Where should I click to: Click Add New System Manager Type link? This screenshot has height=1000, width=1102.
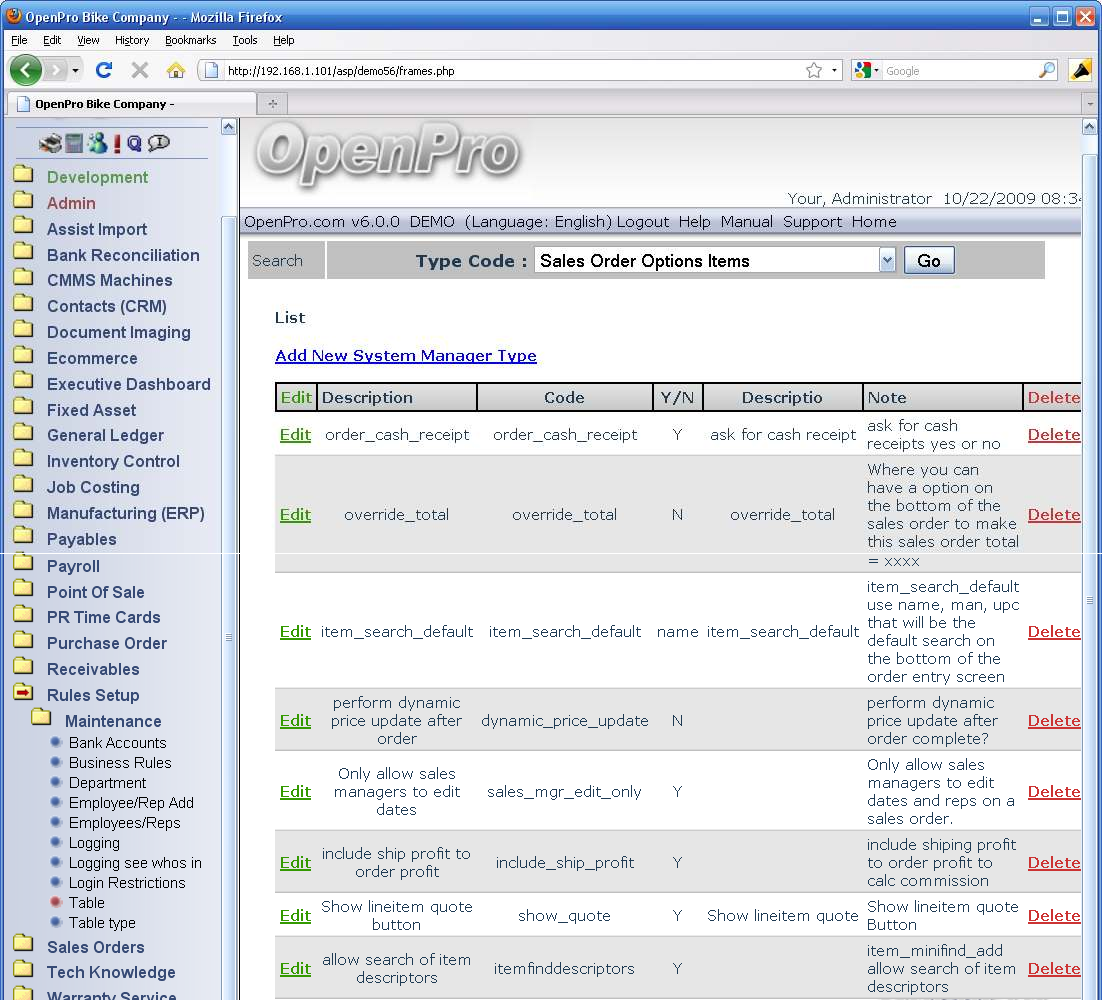tap(405, 356)
